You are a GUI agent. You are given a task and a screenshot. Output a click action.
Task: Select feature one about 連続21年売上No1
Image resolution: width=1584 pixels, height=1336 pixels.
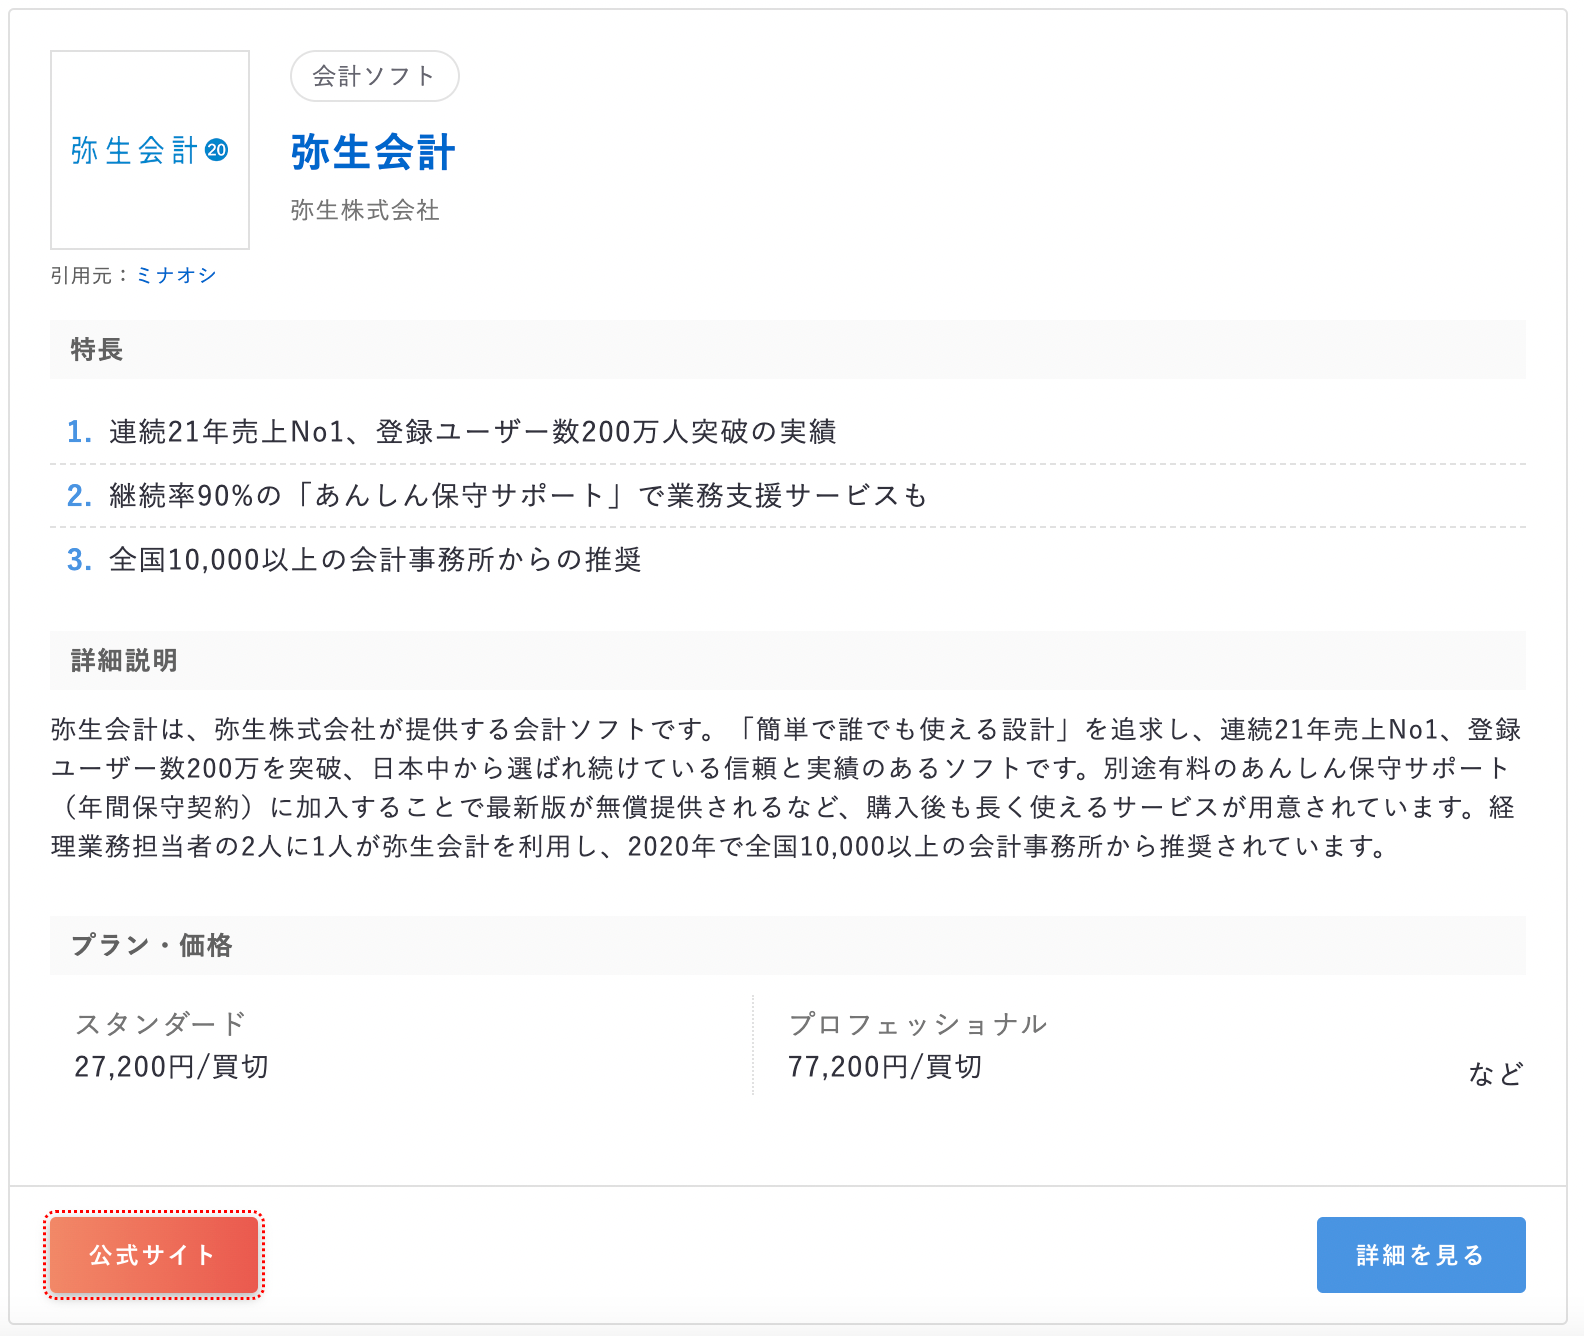tap(472, 432)
